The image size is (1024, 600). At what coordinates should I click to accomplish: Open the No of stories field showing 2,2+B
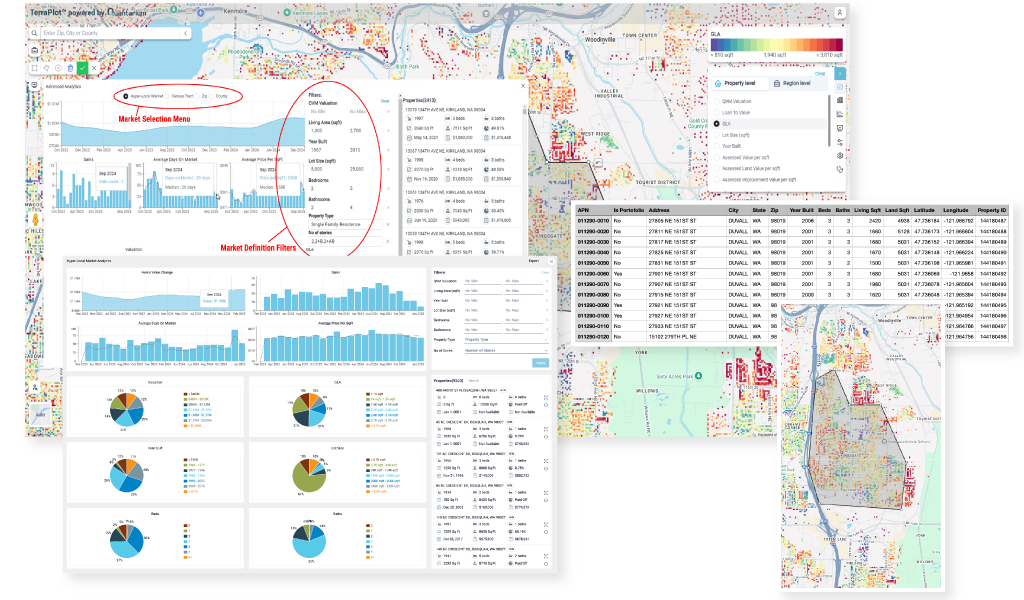(x=345, y=241)
